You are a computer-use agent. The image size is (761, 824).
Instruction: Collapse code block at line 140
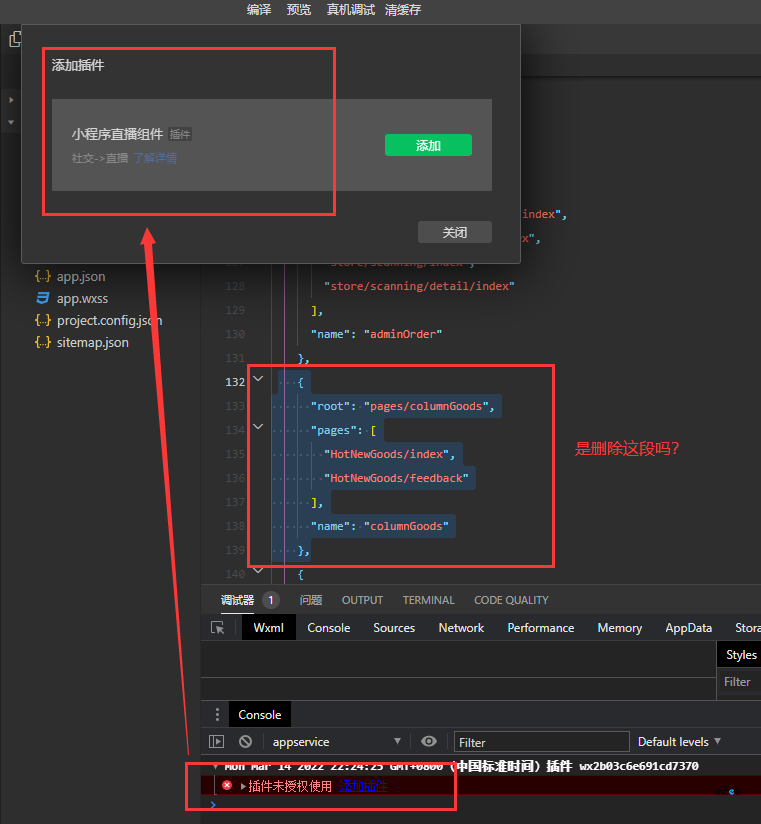click(x=258, y=570)
